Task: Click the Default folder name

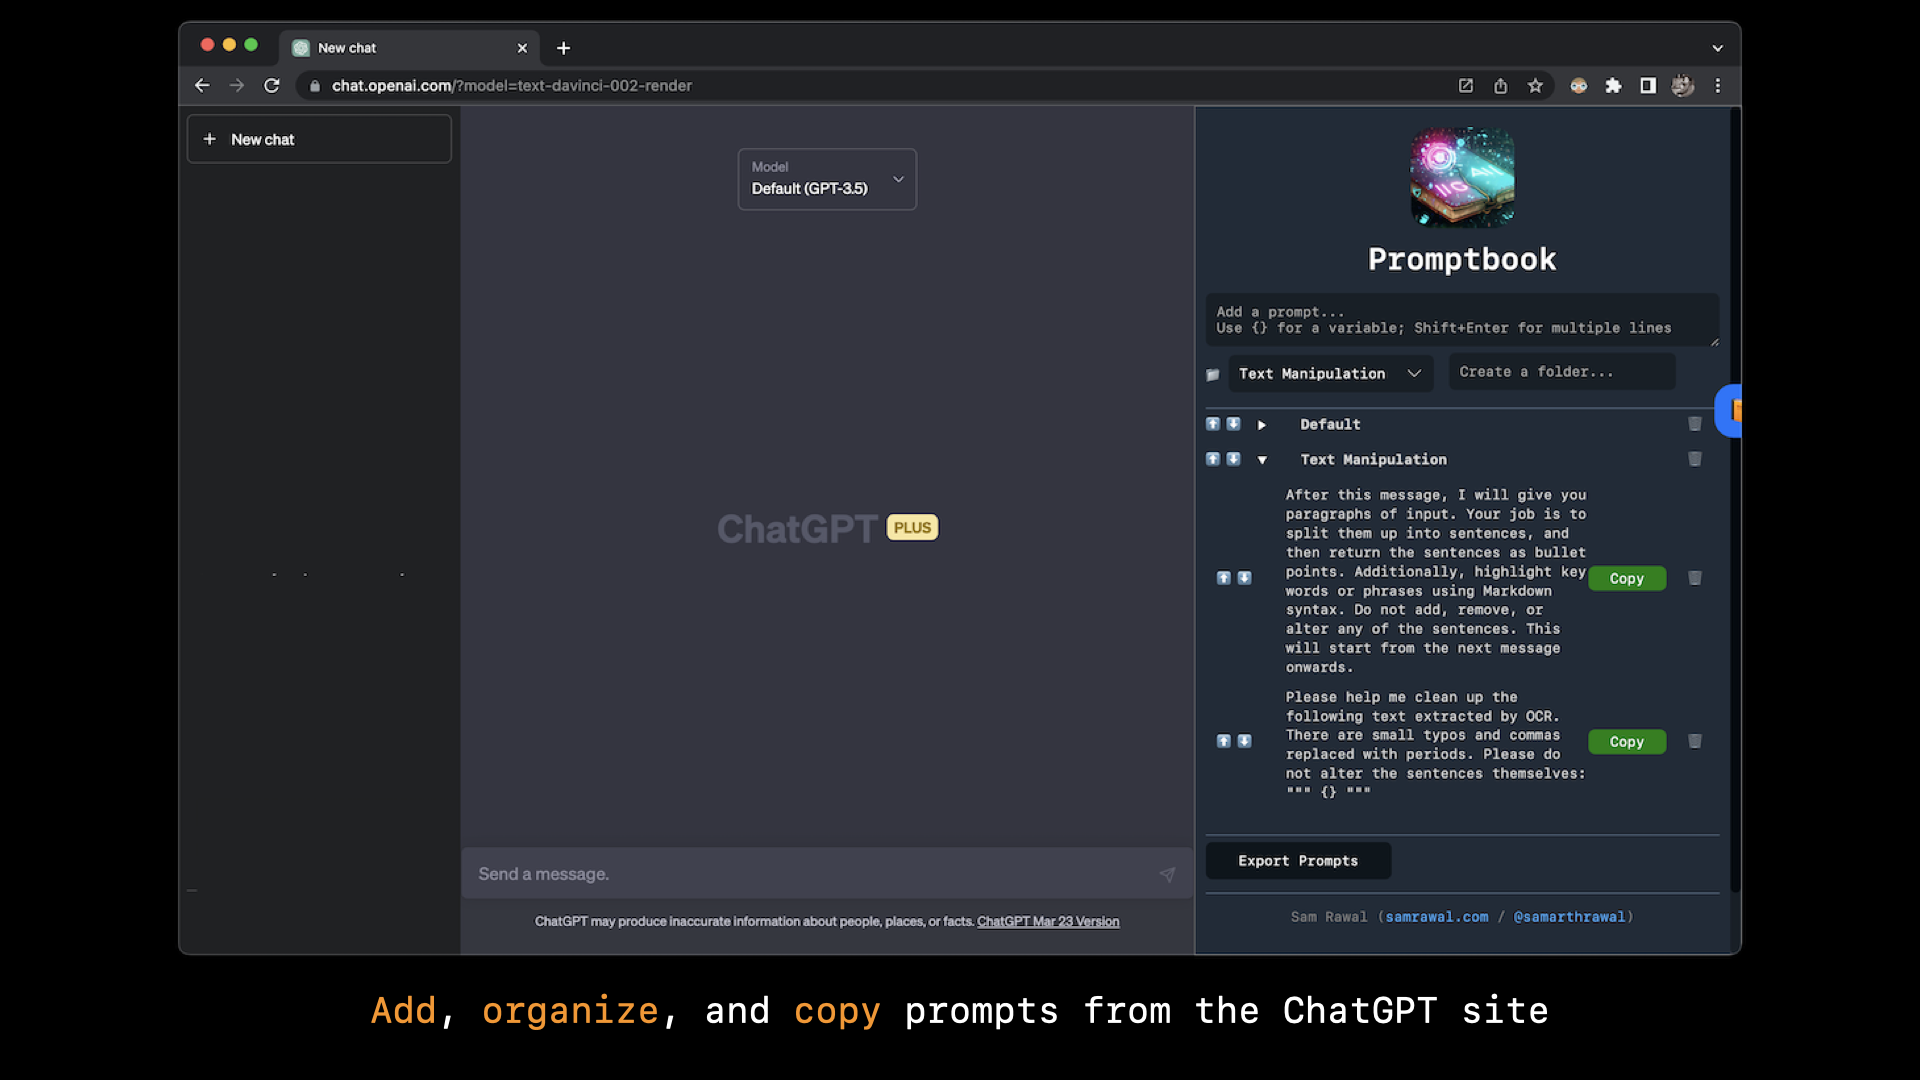Action: click(x=1330, y=424)
